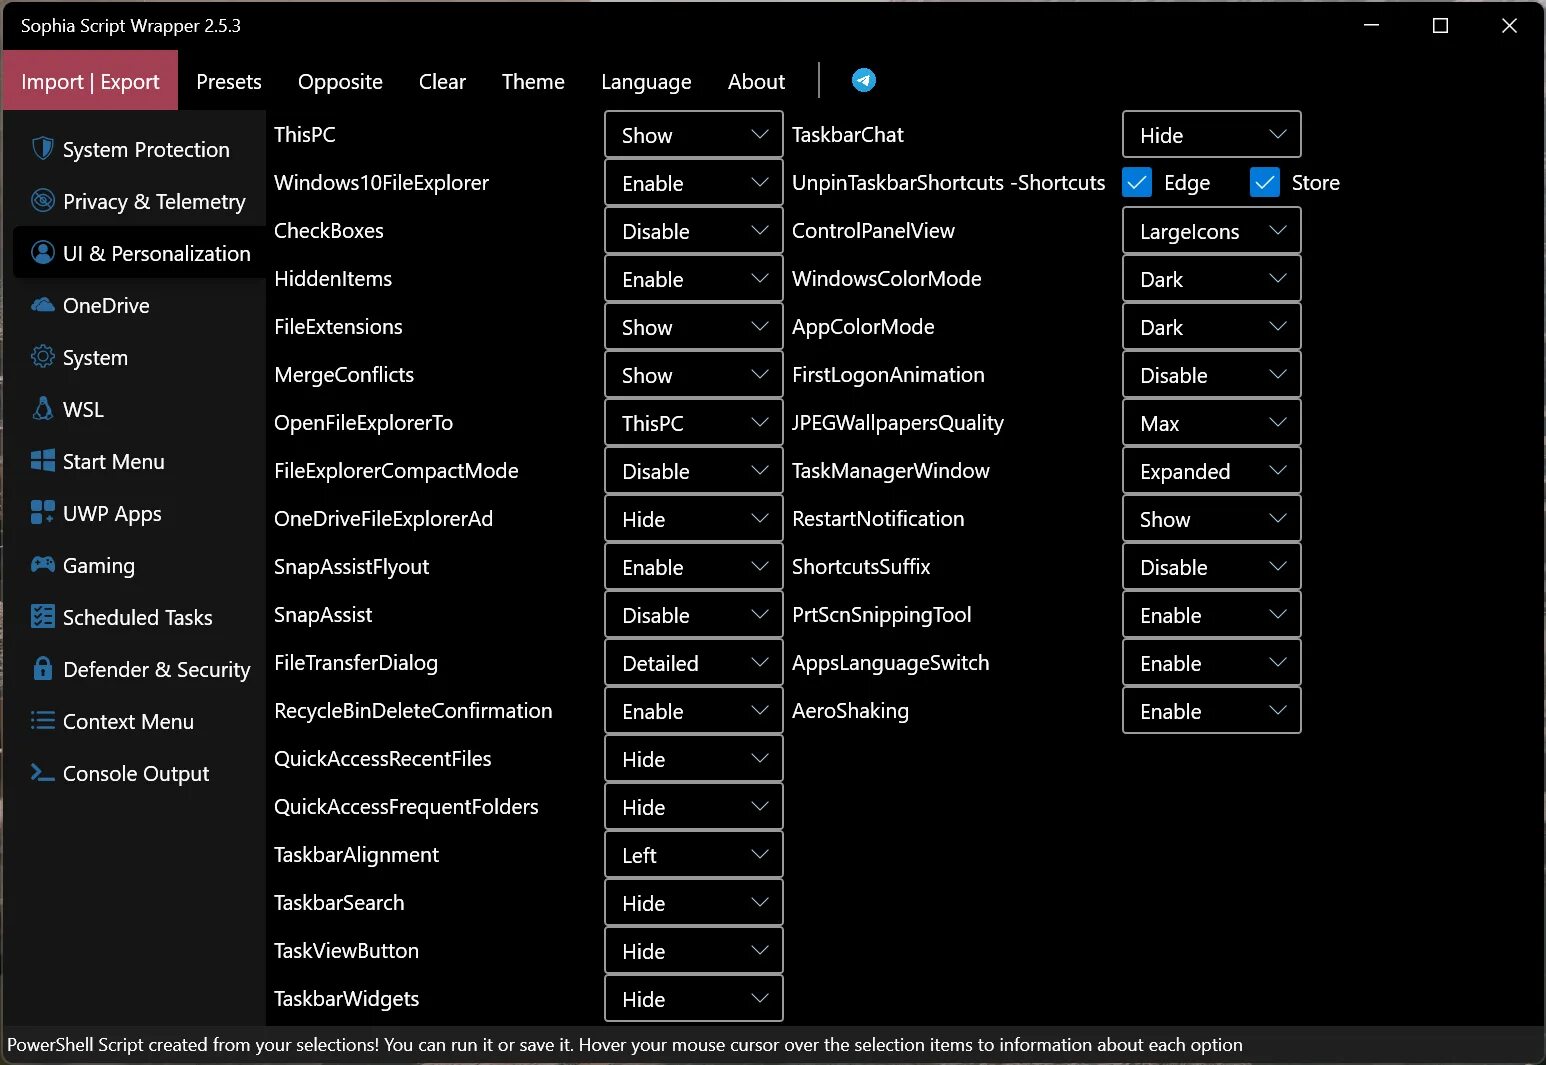1546x1065 pixels.
Task: Click the Clear menu item
Action: point(442,81)
